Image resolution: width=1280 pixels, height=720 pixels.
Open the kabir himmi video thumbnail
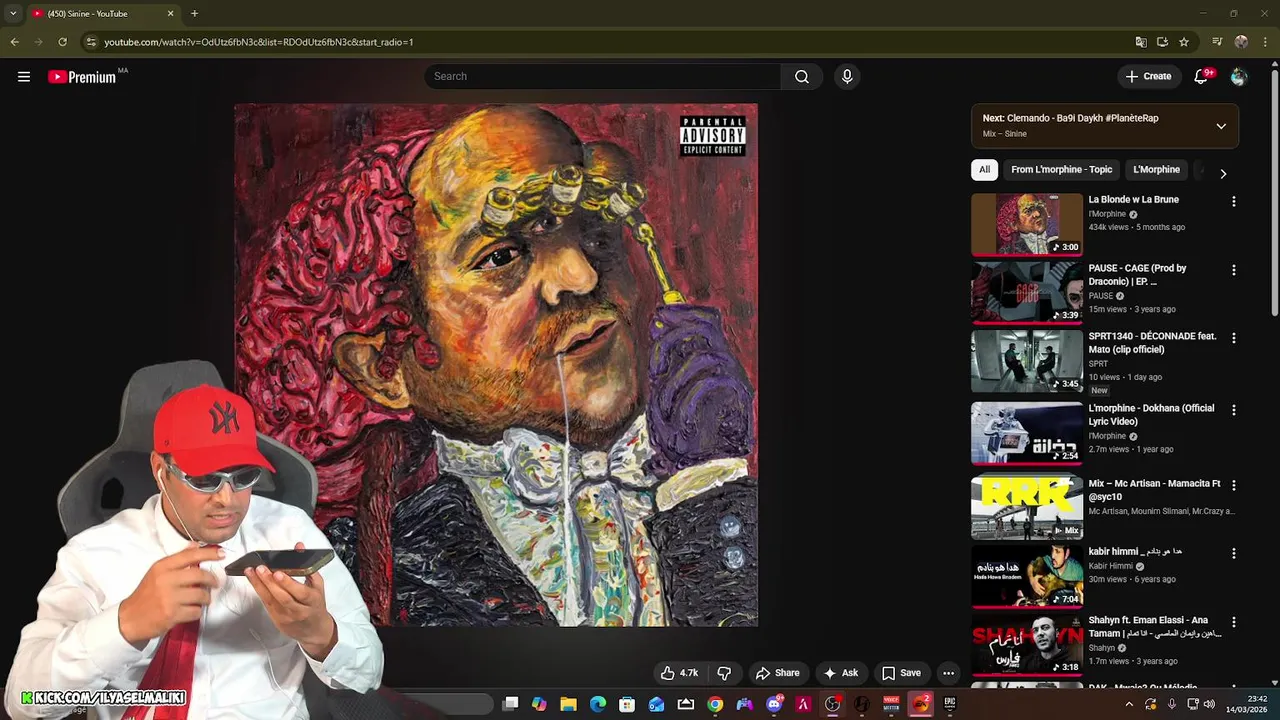click(x=1027, y=577)
